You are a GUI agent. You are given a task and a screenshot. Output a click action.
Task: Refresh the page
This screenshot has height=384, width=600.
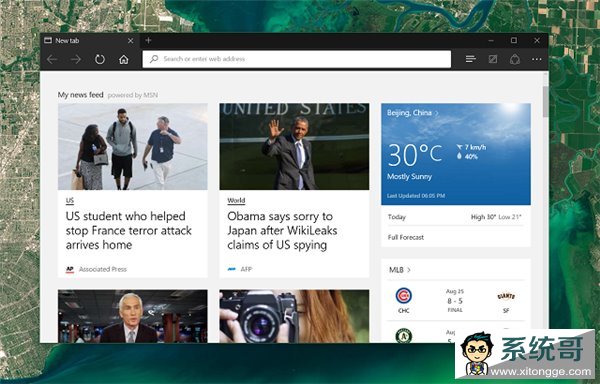[x=100, y=59]
